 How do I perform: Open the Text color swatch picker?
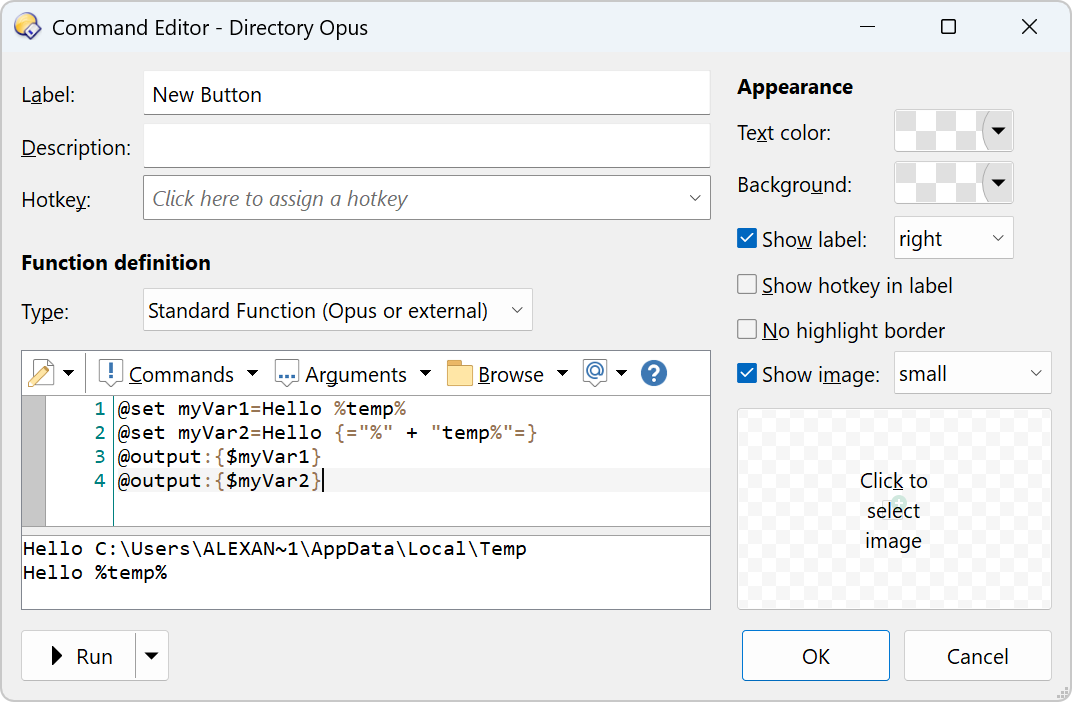[954, 131]
